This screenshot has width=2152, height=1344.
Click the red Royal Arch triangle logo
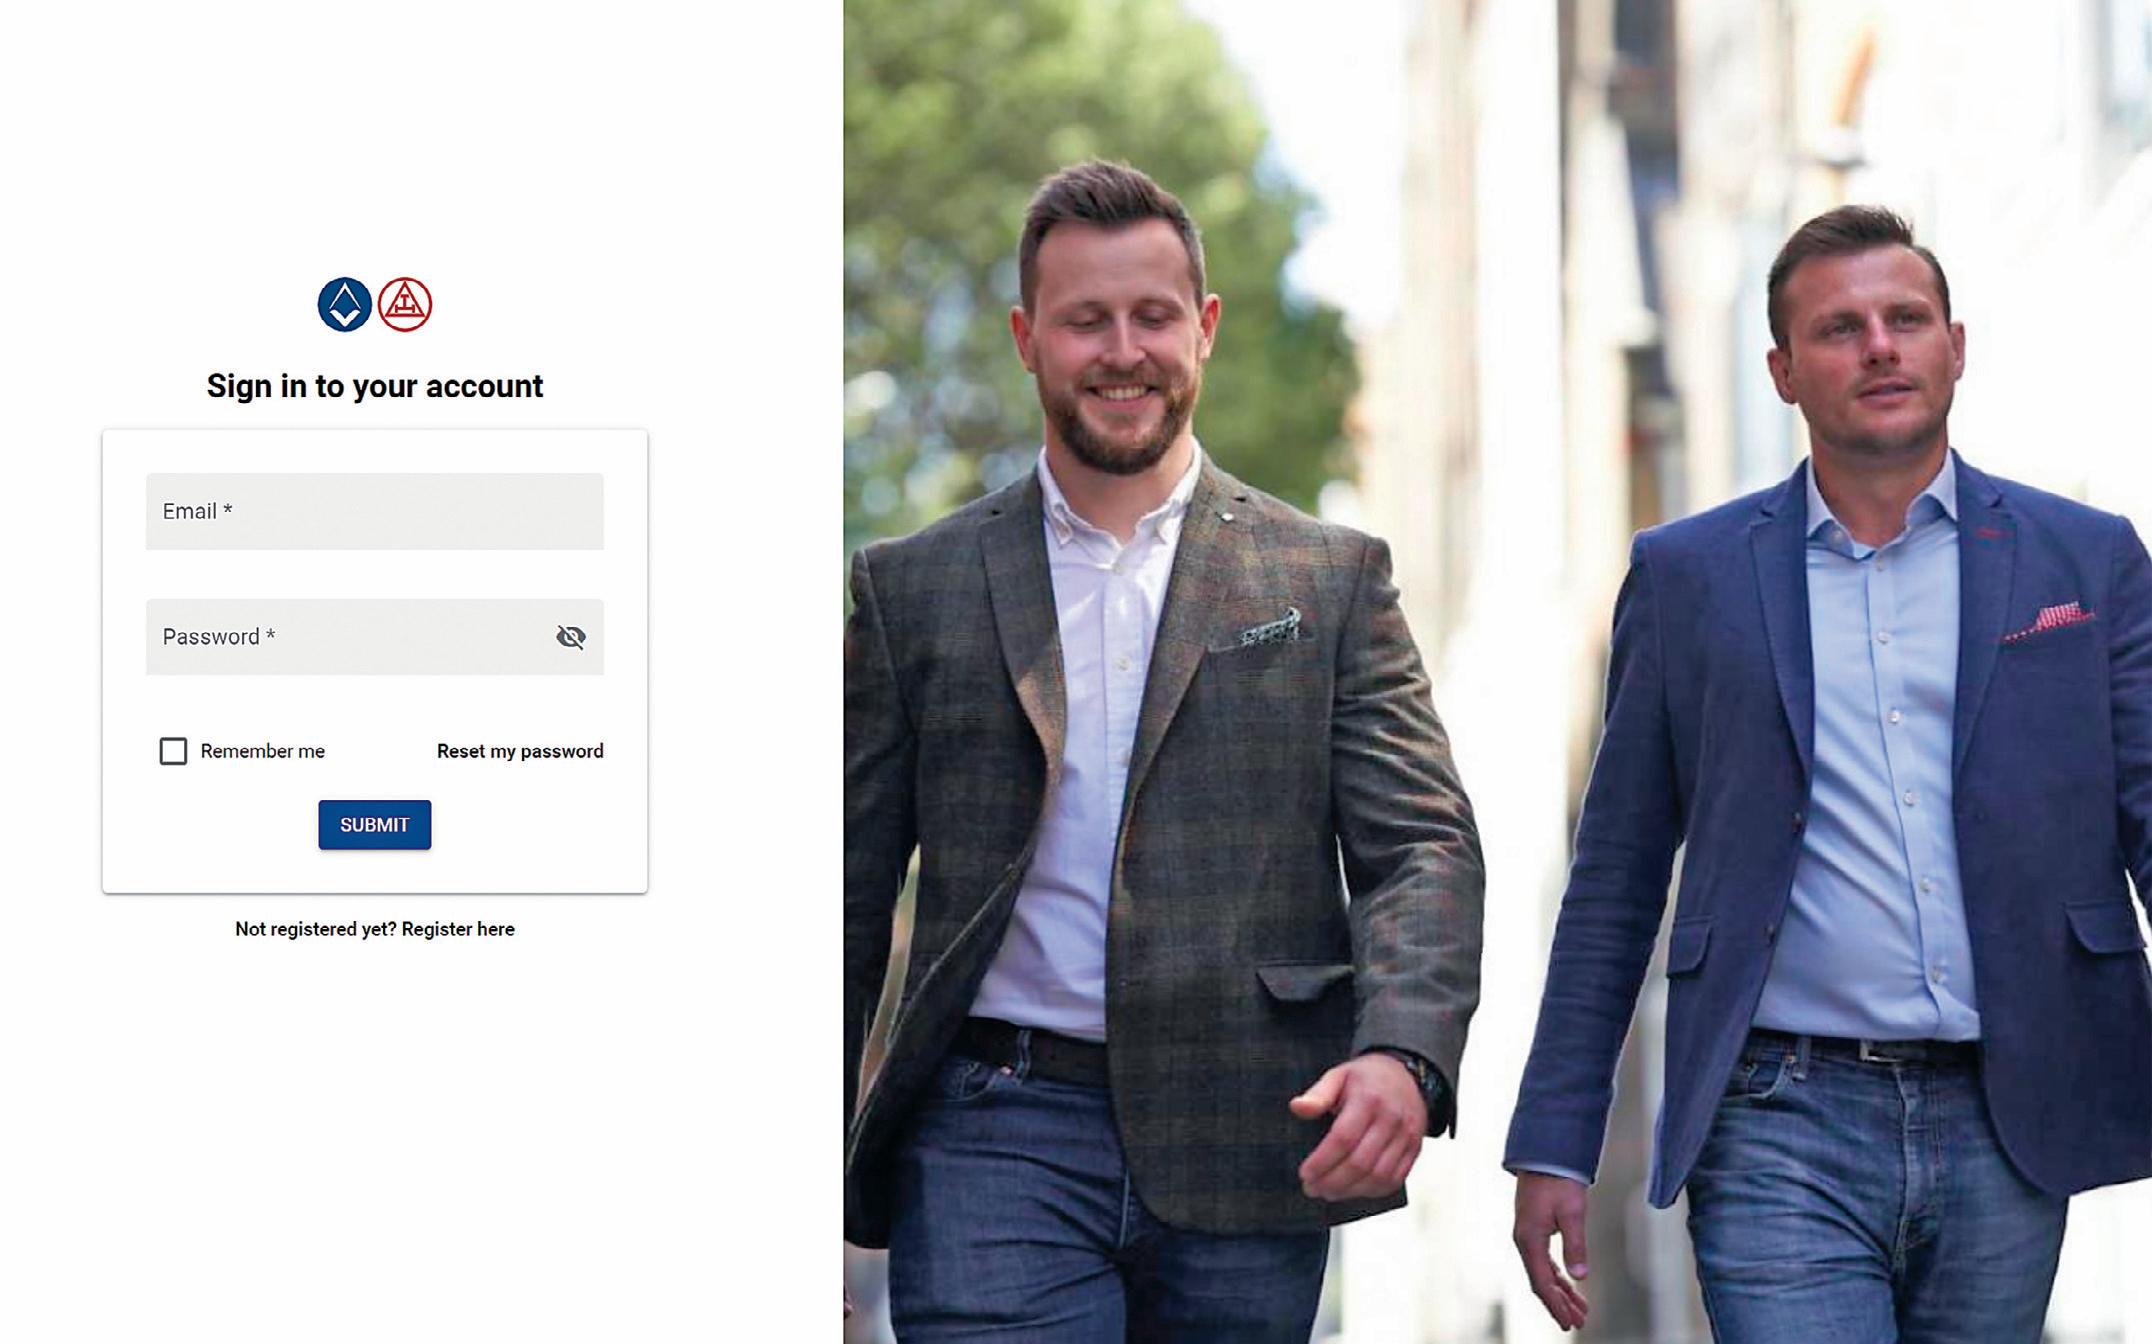pos(405,305)
